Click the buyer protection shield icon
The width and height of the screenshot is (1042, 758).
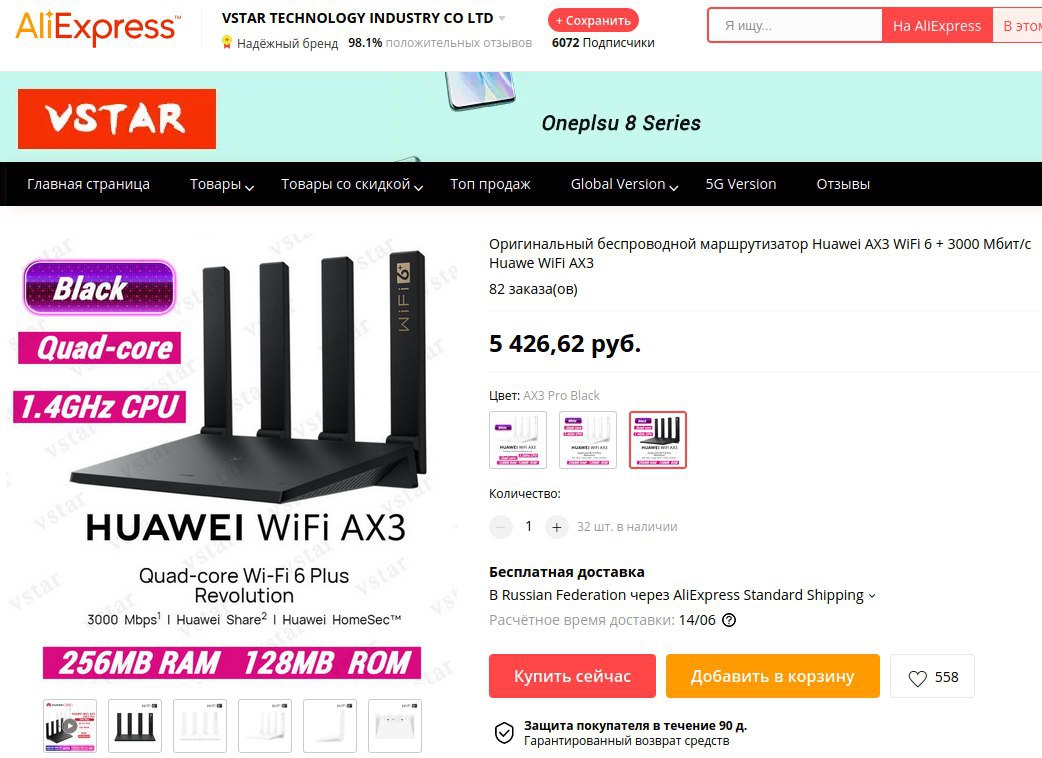click(x=504, y=733)
